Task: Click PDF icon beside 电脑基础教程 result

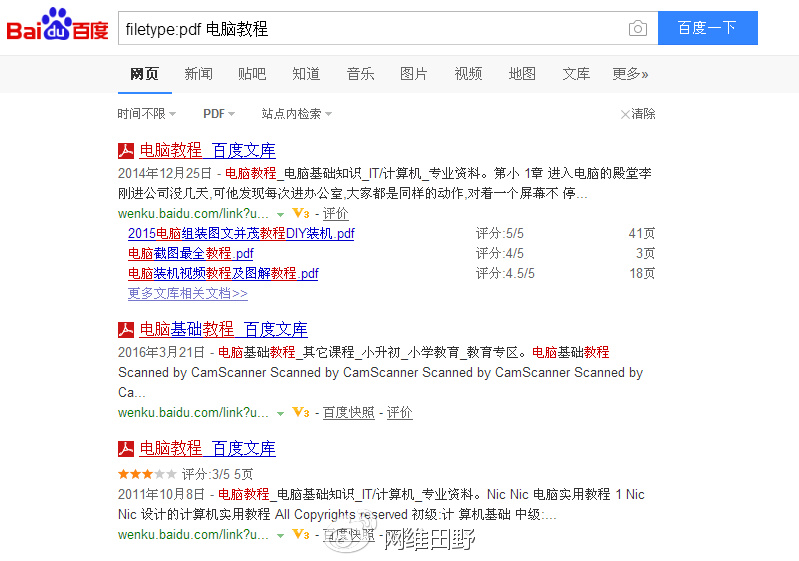Action: click(126, 330)
